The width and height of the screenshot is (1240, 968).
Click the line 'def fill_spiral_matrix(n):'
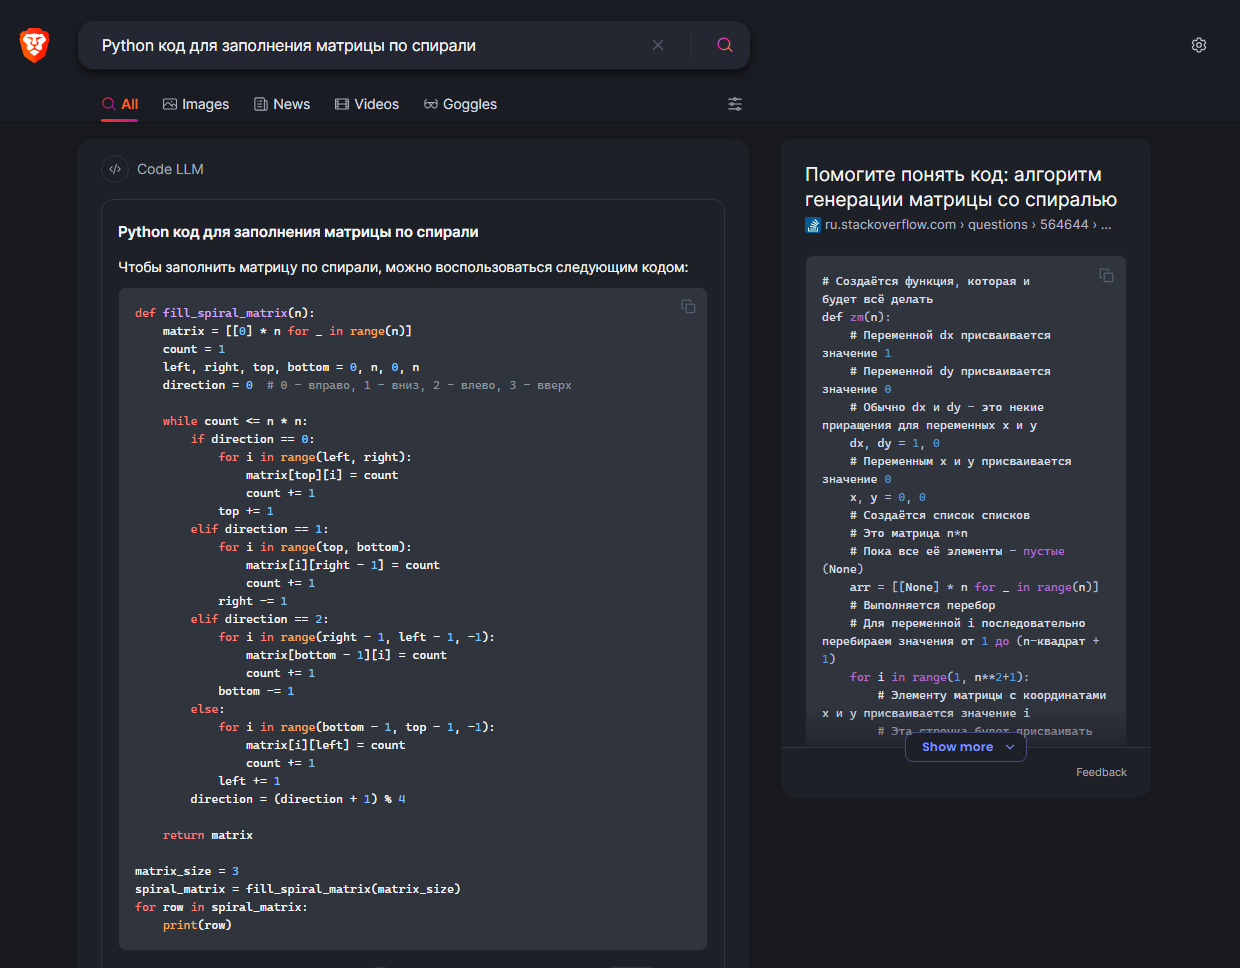tap(225, 313)
